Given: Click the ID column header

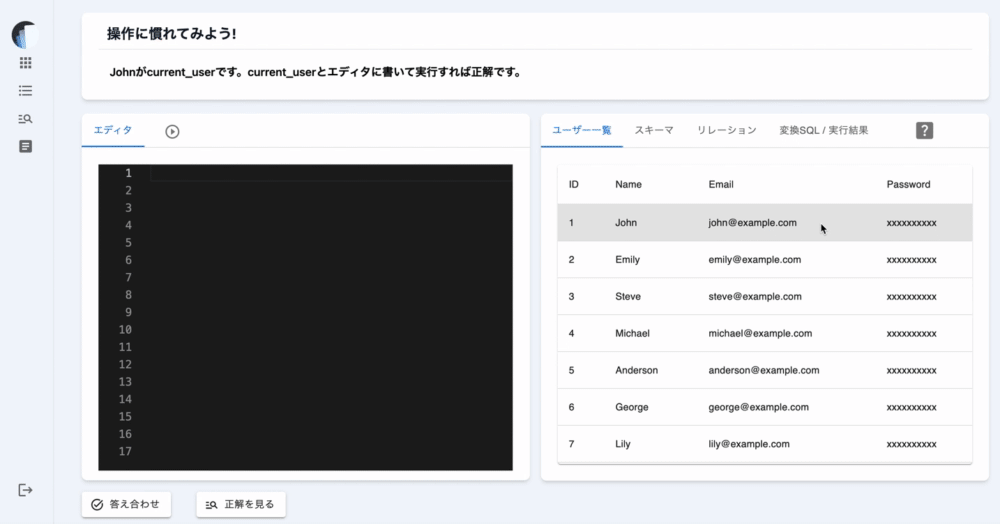Looking at the screenshot, I should 573,184.
